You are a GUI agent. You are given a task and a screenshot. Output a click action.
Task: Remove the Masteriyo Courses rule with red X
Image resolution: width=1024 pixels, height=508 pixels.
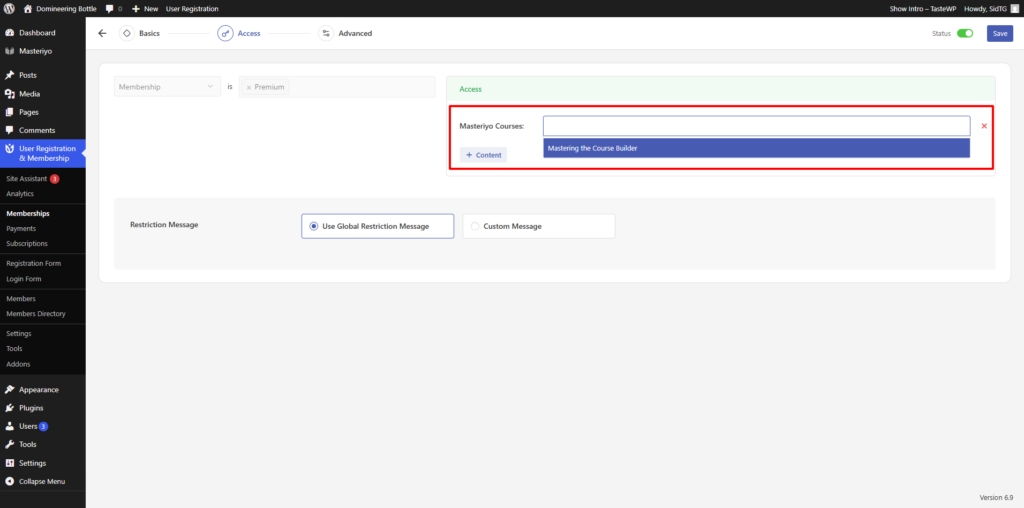point(984,126)
